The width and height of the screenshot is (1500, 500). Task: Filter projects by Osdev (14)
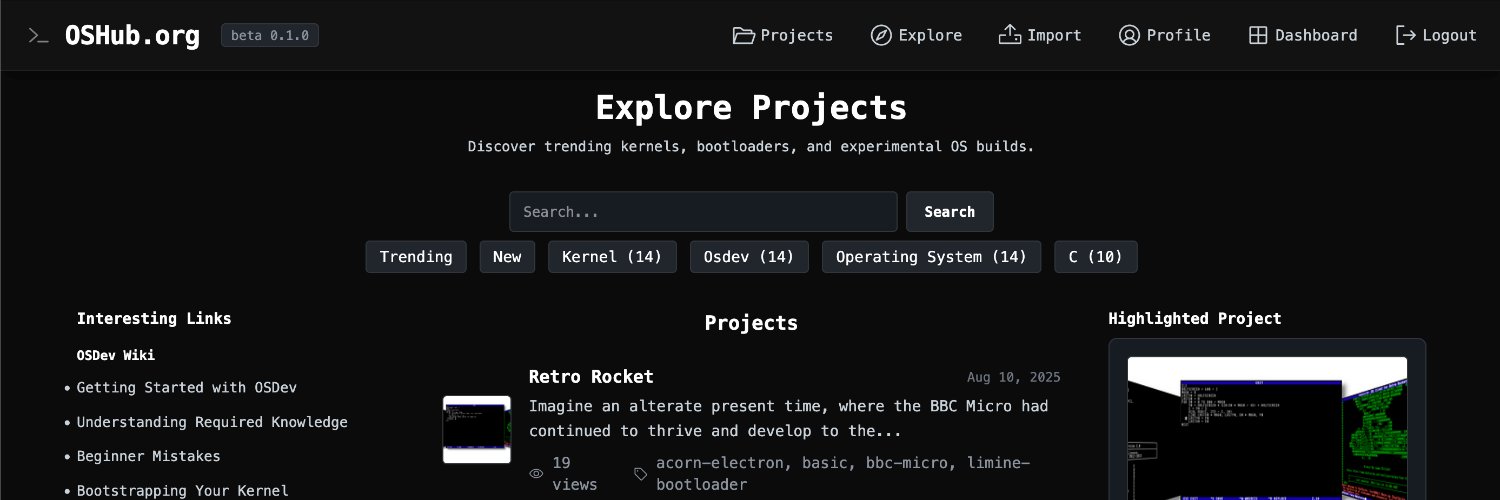point(749,257)
